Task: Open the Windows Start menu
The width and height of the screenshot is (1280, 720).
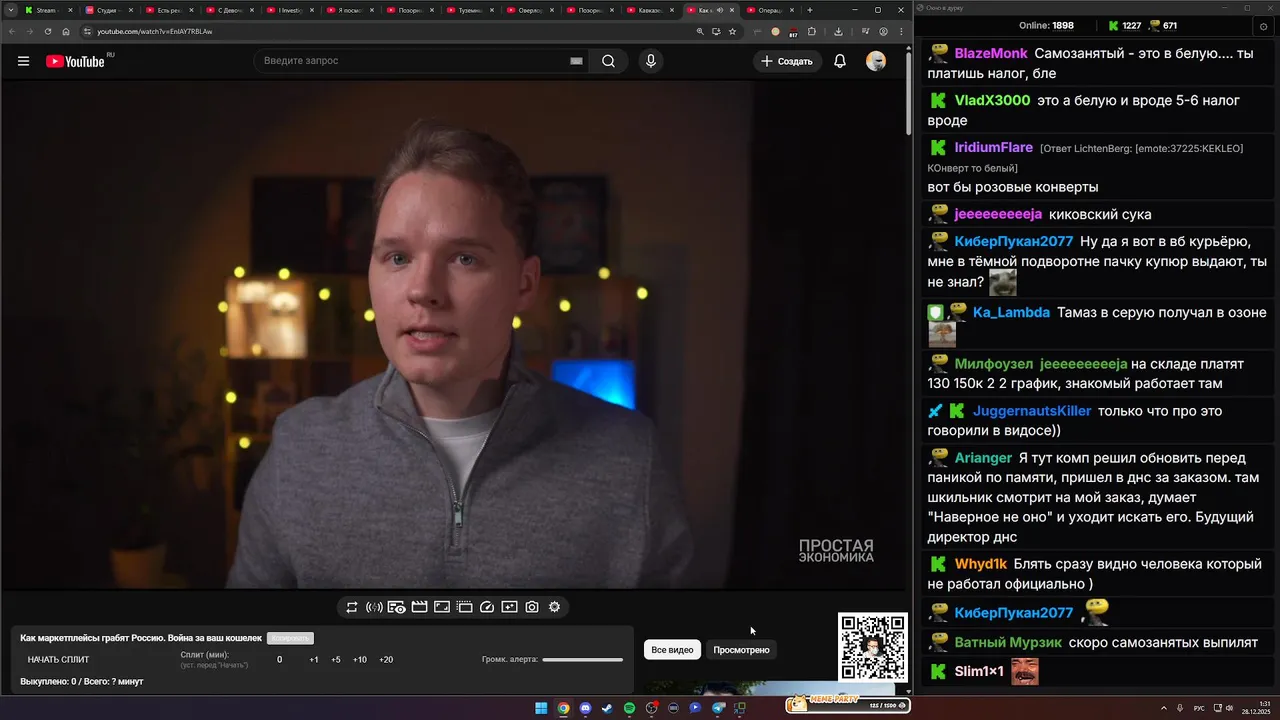Action: pyautogui.click(x=541, y=708)
